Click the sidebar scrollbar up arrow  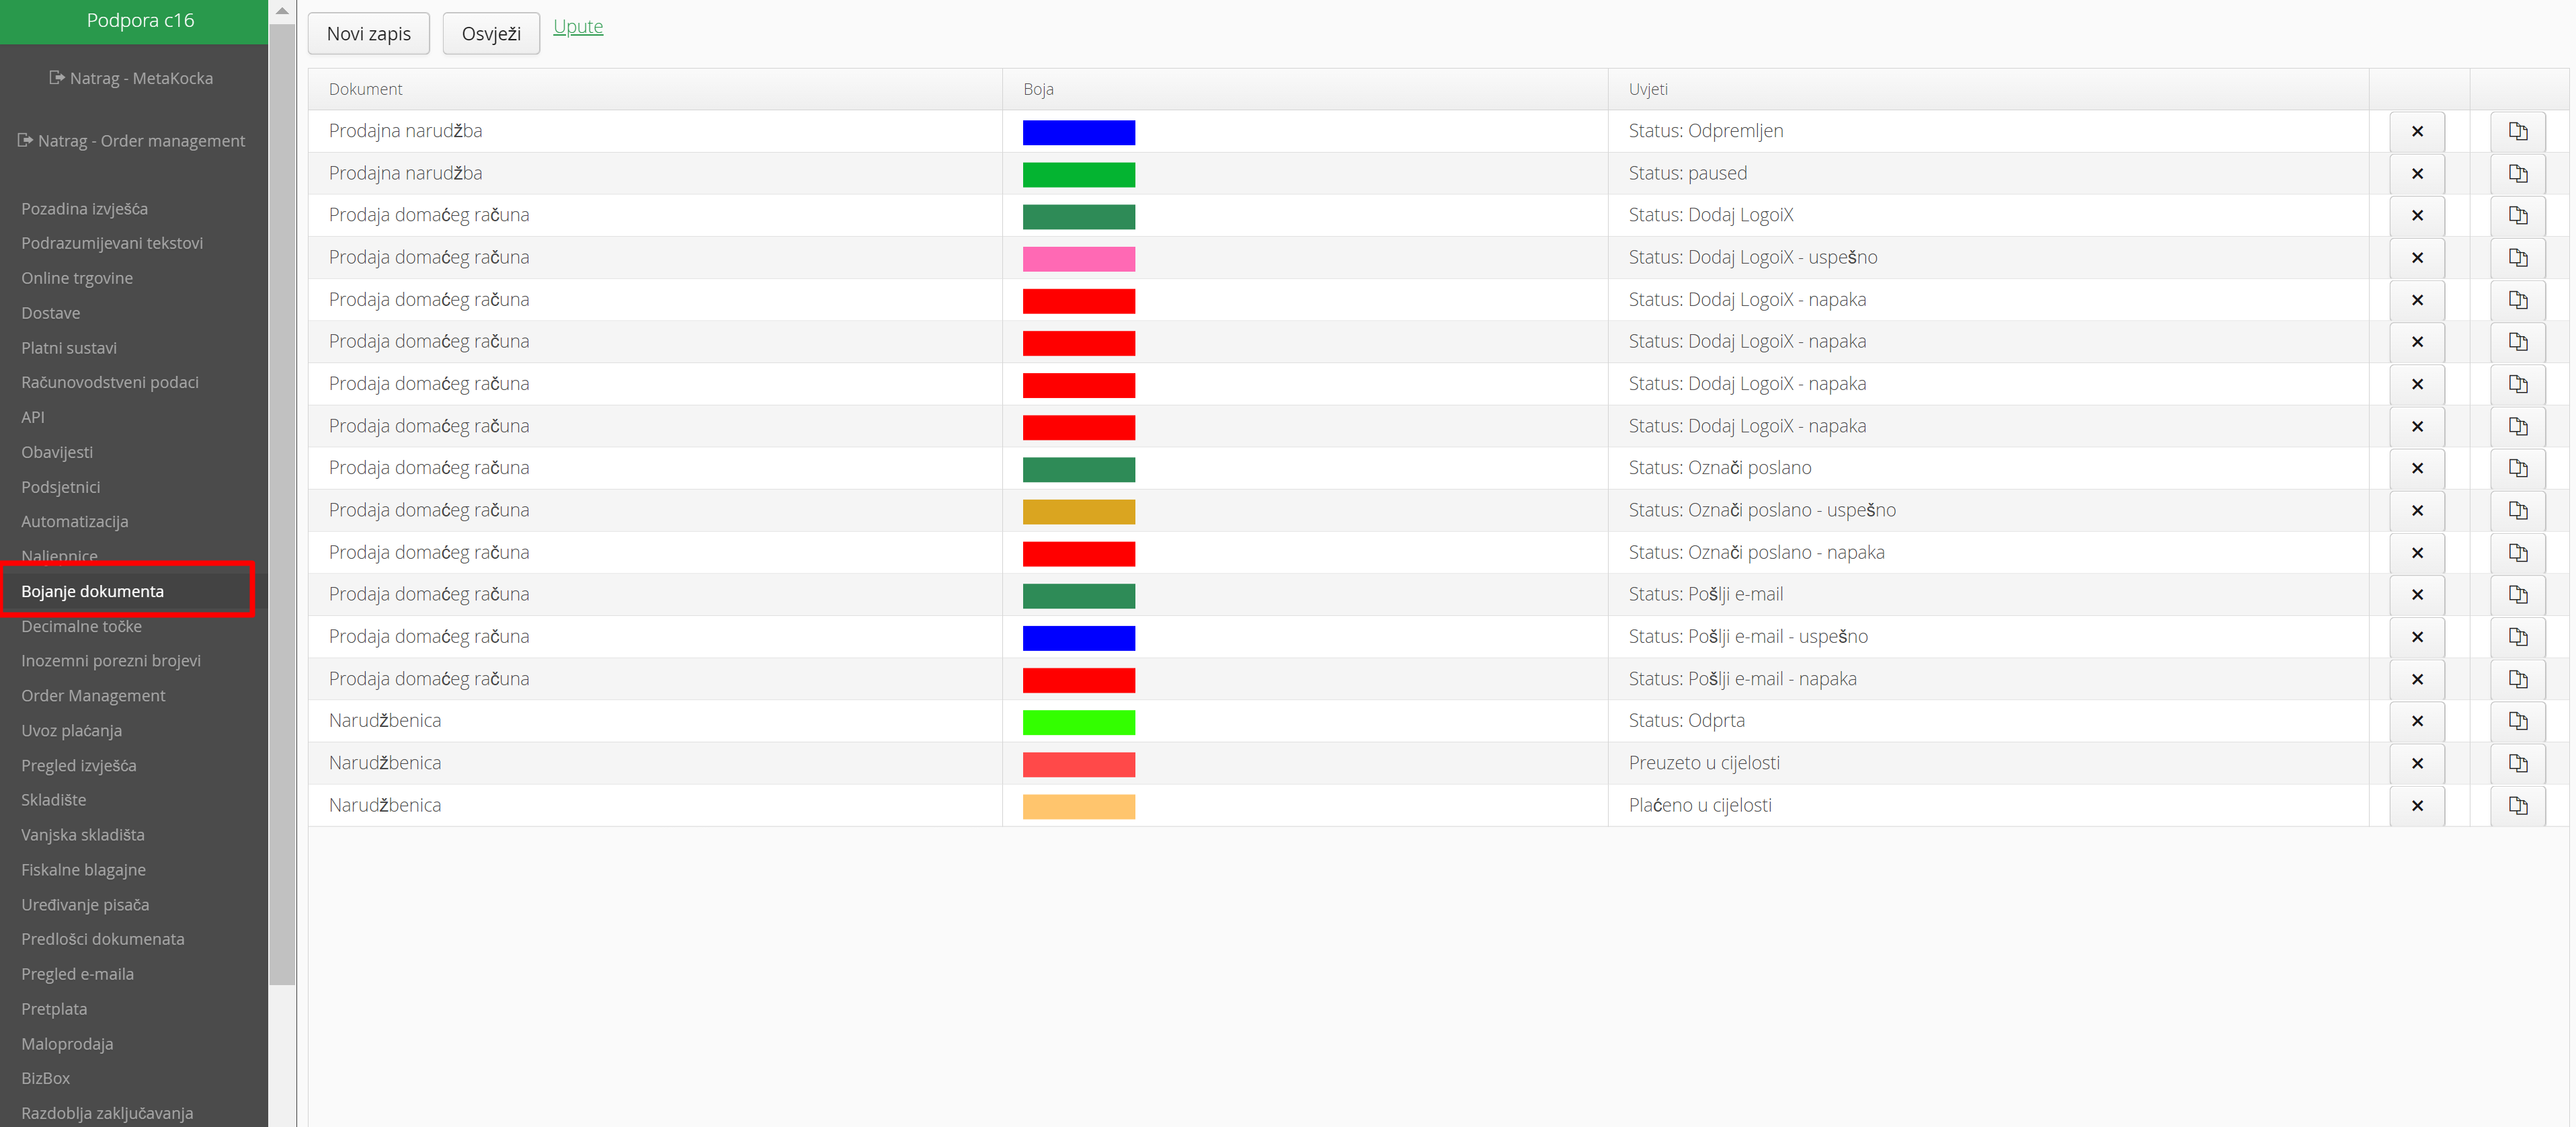coord(282,11)
